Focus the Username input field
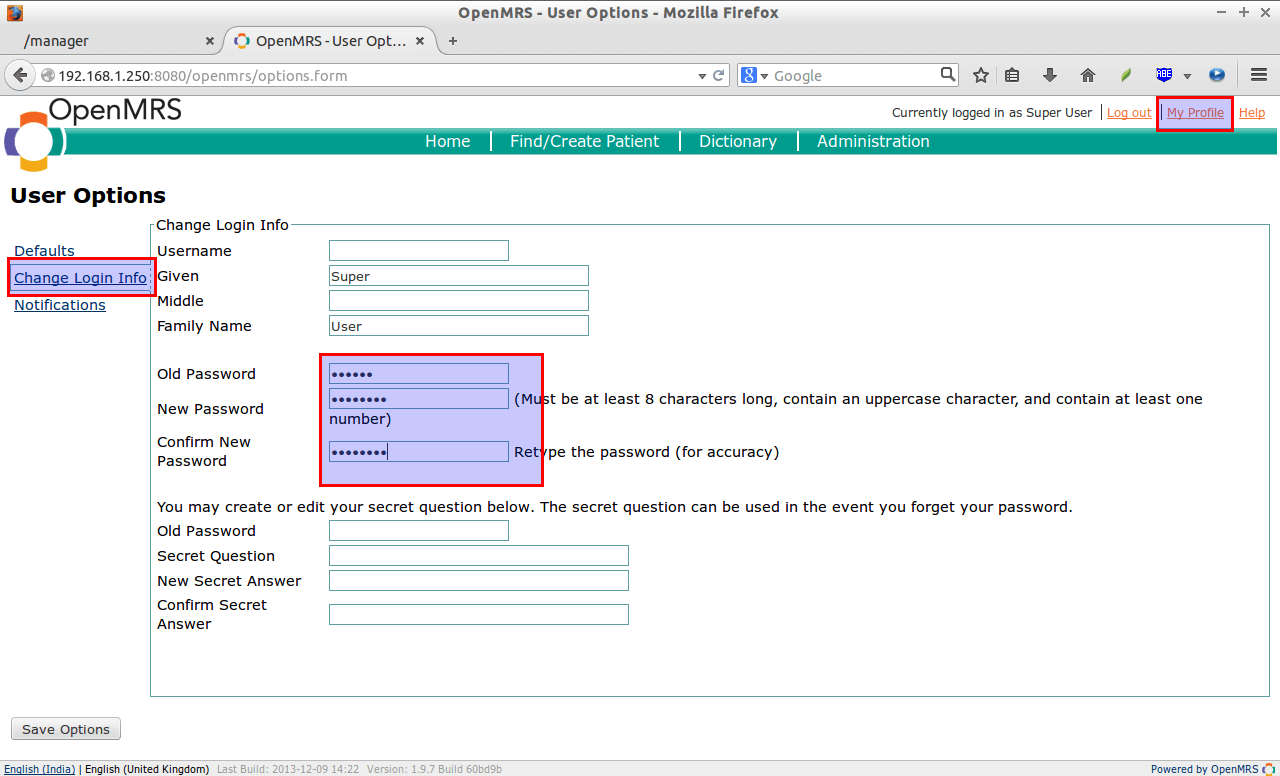 coord(419,250)
